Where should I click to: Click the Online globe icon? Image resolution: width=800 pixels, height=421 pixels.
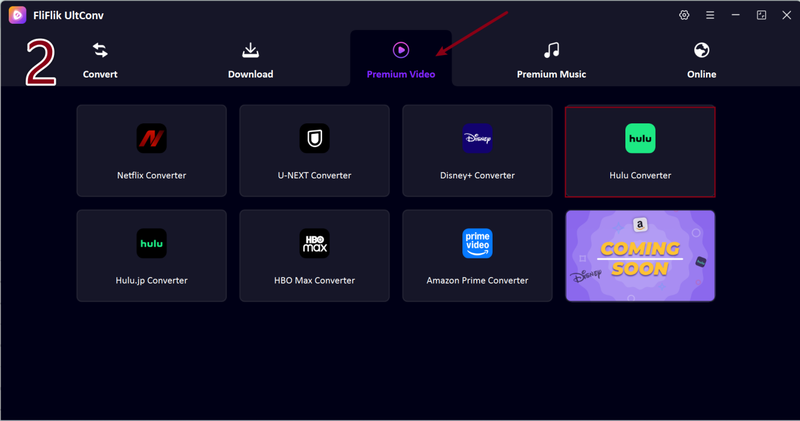point(702,50)
